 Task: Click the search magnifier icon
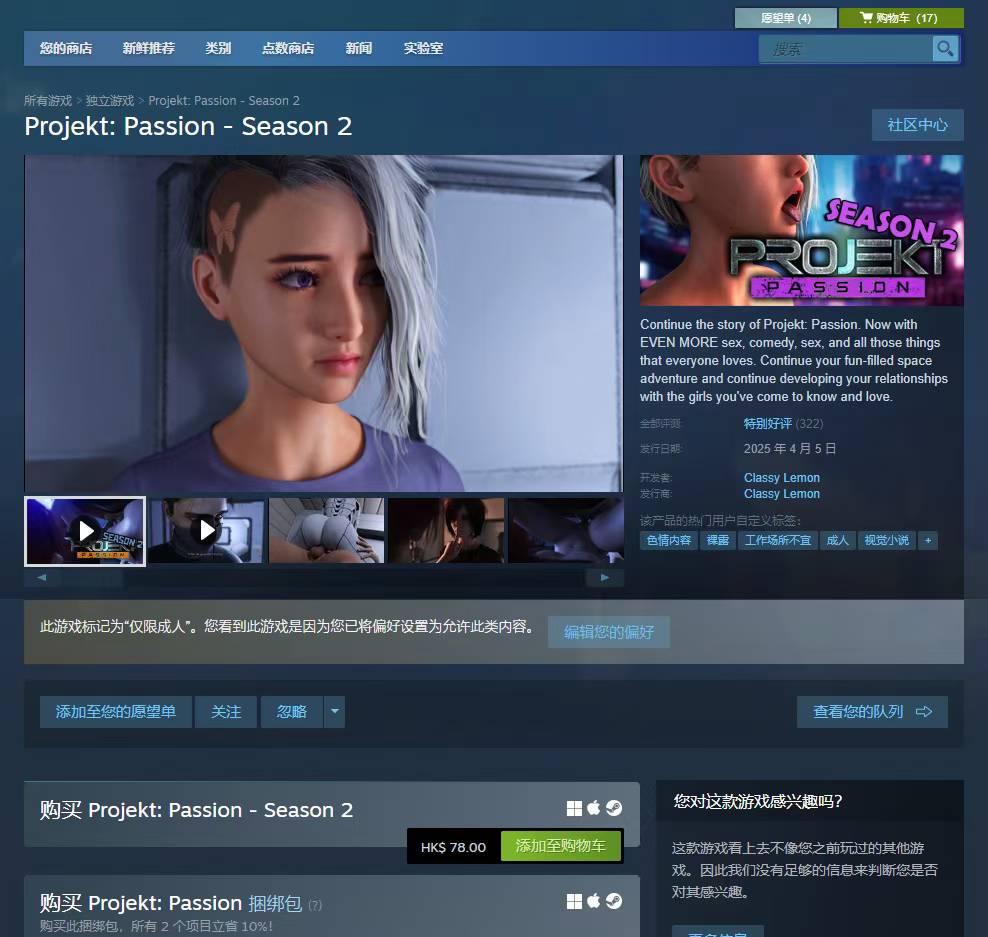(x=945, y=49)
